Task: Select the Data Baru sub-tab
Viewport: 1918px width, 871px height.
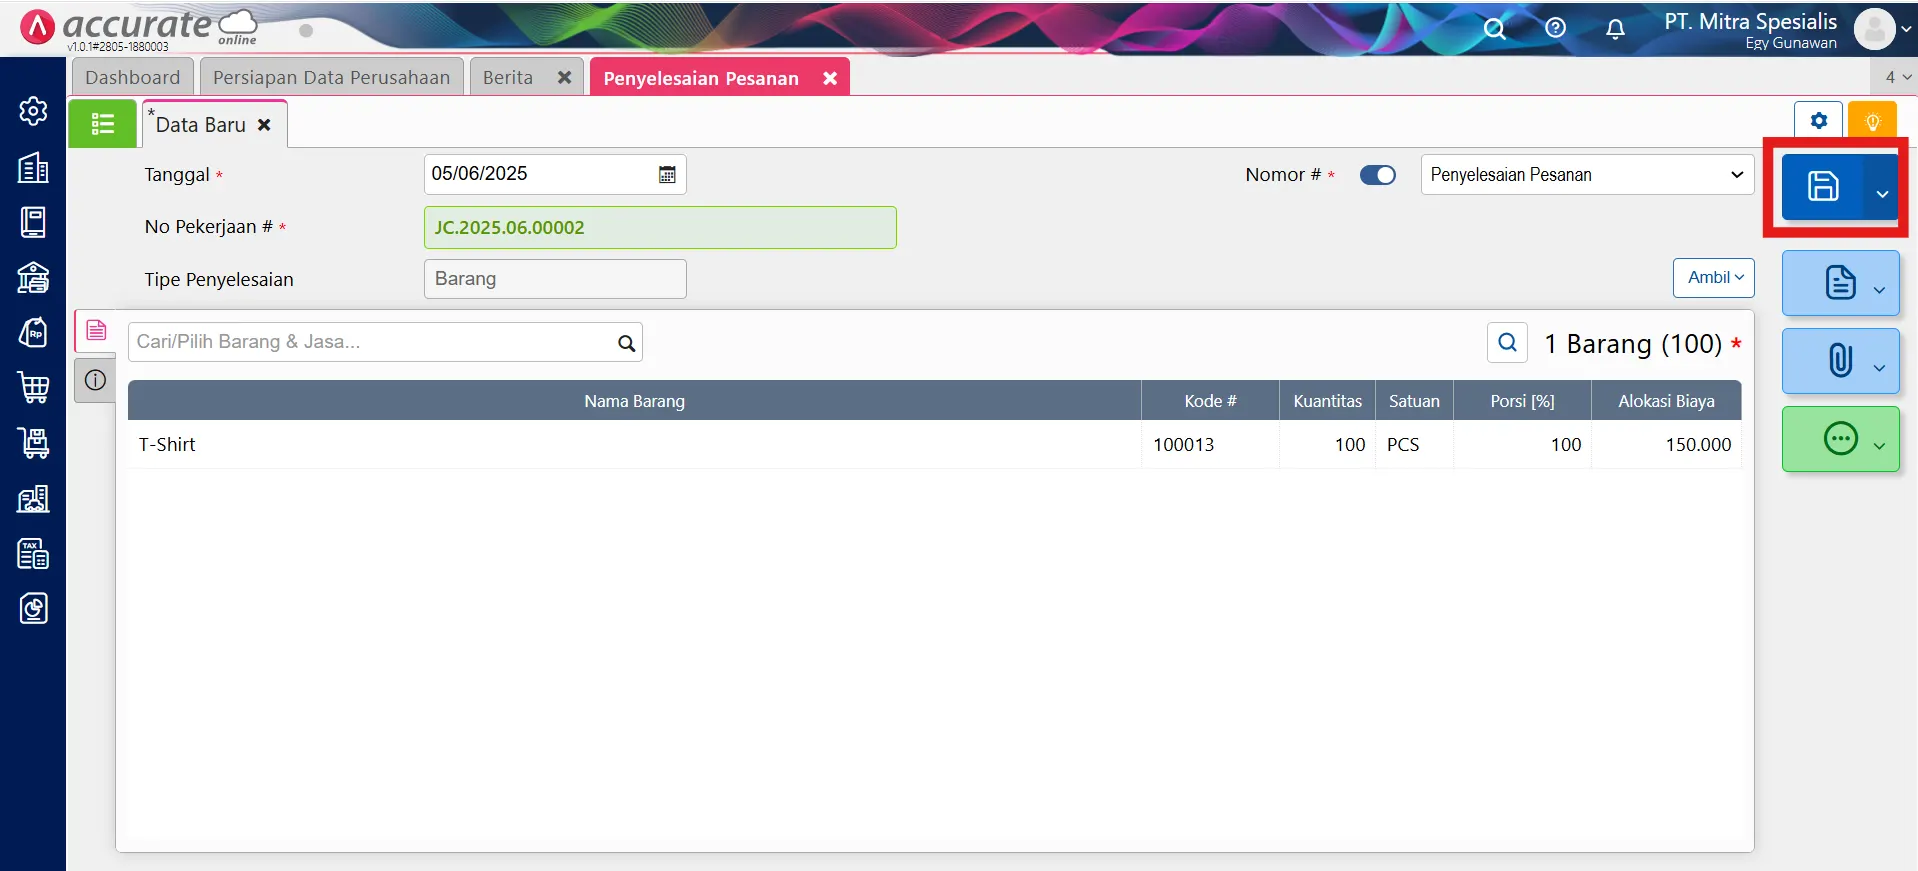Action: pyautogui.click(x=200, y=125)
